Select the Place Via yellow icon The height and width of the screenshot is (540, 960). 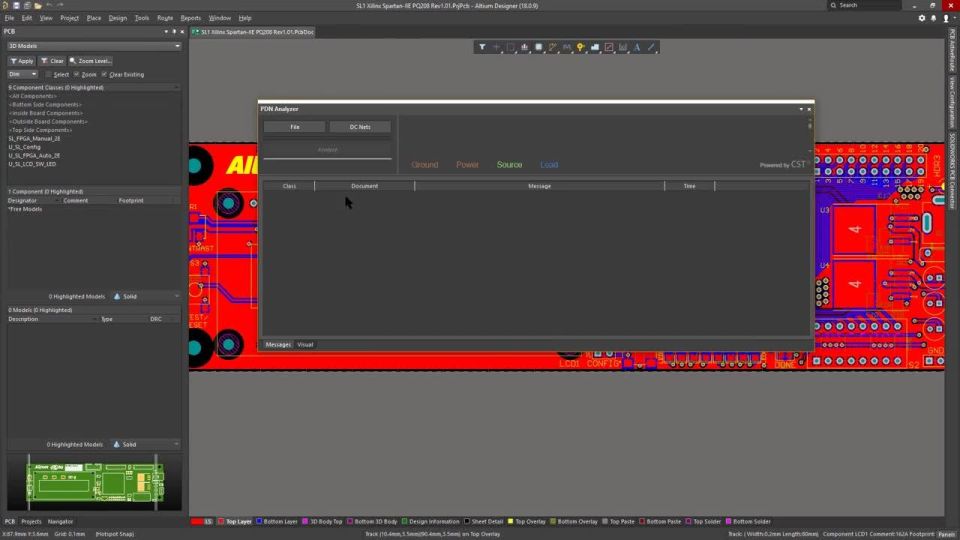tap(580, 47)
